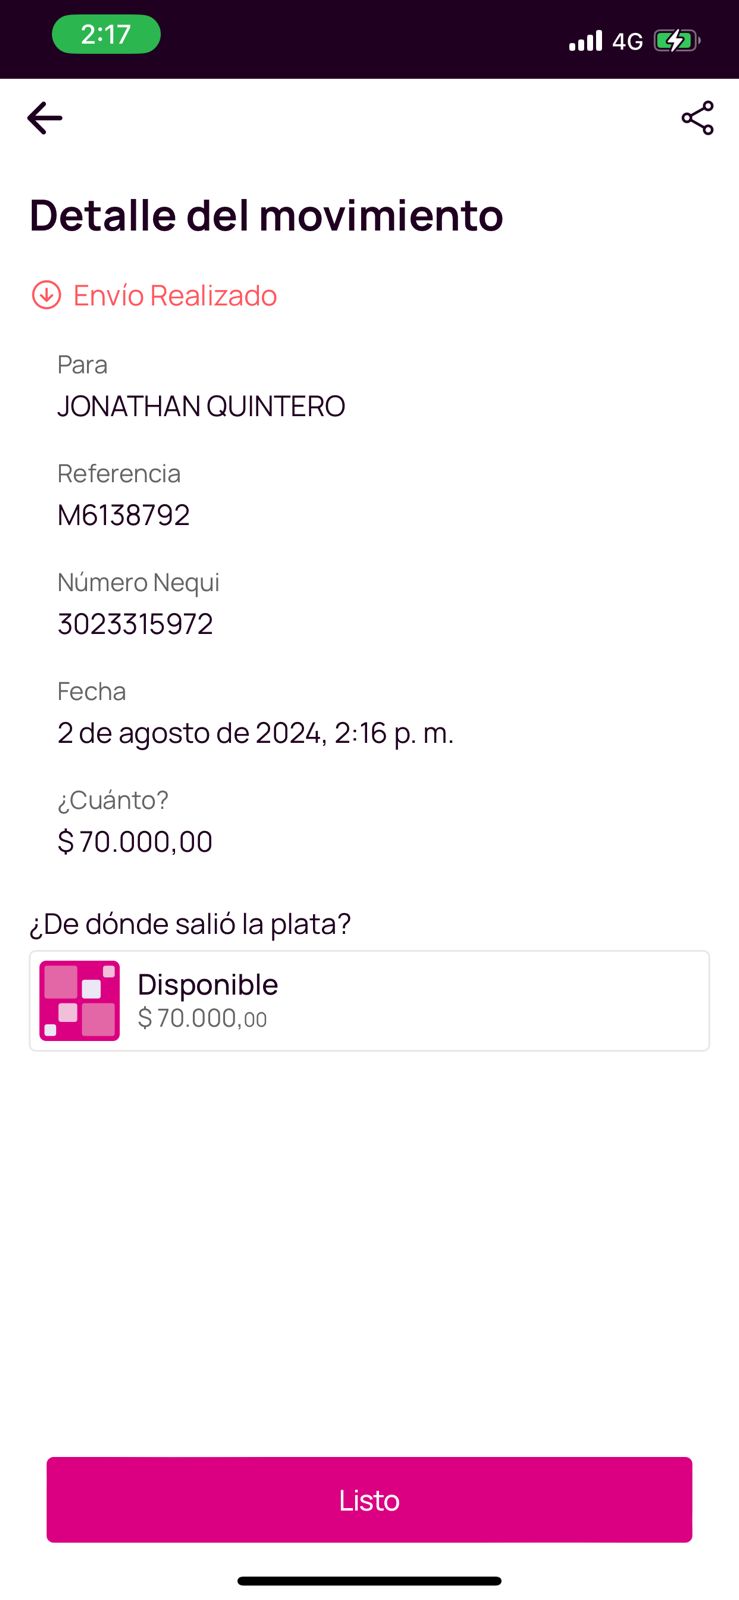Tap the Envío Realizado label
Viewport: 739px width, 1600px height.
tap(175, 295)
